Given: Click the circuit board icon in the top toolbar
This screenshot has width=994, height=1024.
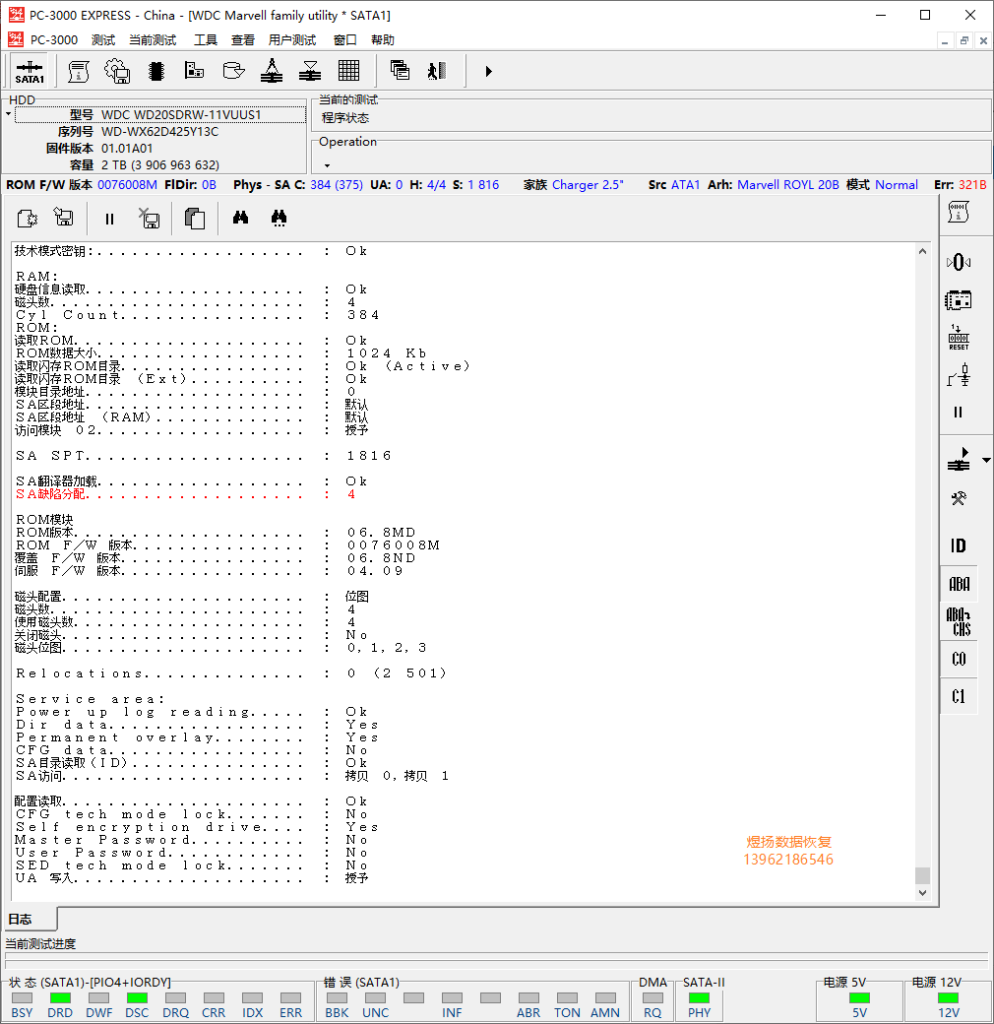Looking at the screenshot, I should pyautogui.click(x=194, y=71).
